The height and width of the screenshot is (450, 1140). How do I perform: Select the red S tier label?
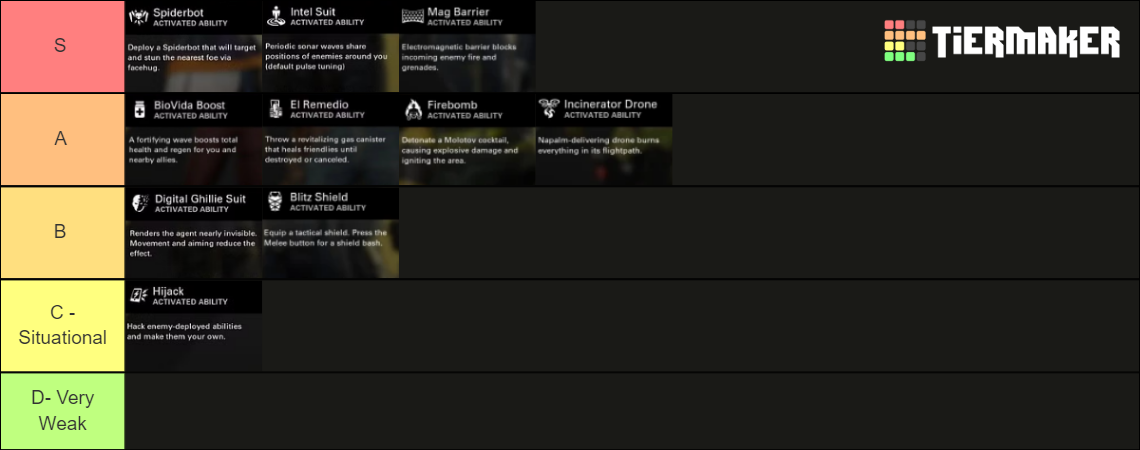(x=61, y=46)
